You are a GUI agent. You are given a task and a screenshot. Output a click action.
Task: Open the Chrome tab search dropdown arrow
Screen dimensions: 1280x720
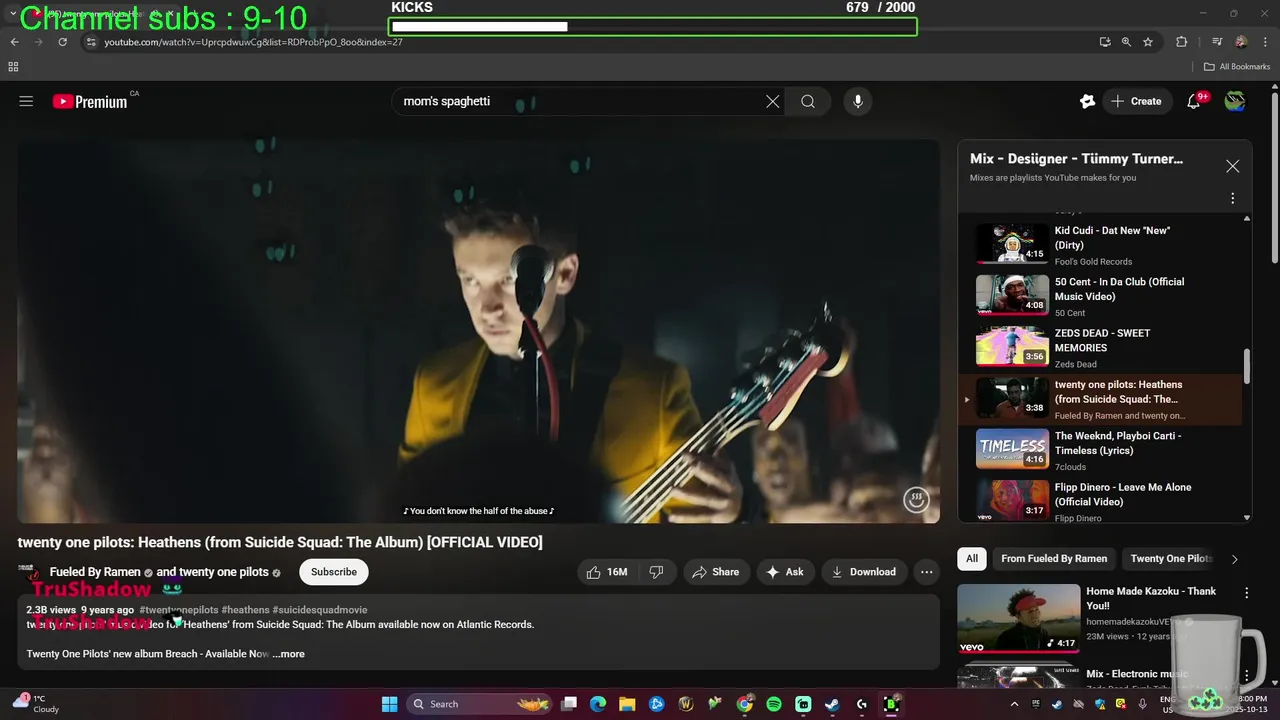coord(12,13)
